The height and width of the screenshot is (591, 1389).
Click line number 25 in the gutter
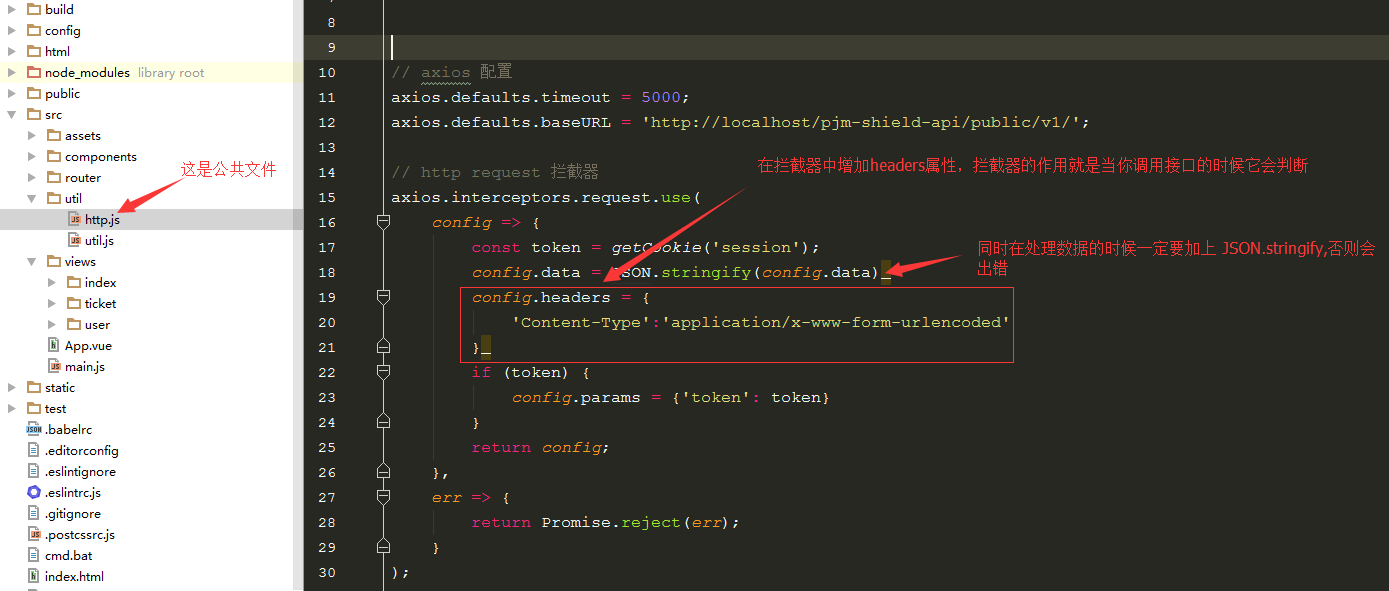tap(327, 447)
